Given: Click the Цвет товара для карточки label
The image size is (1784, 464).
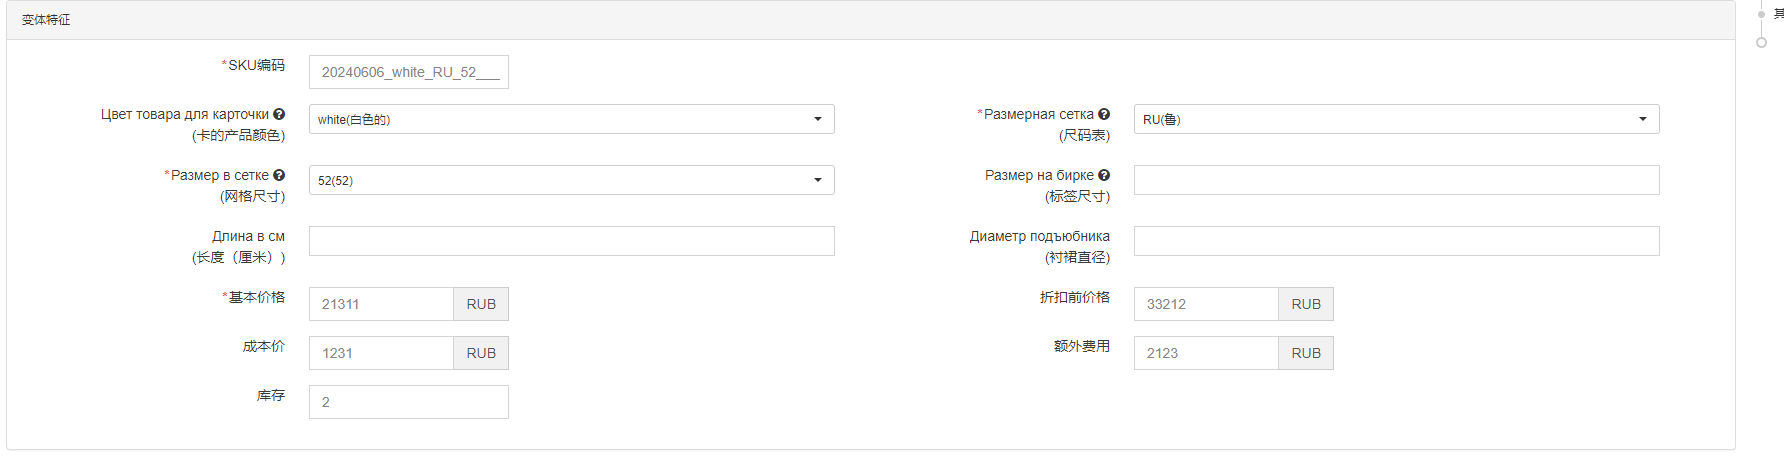Looking at the screenshot, I should pyautogui.click(x=185, y=114).
